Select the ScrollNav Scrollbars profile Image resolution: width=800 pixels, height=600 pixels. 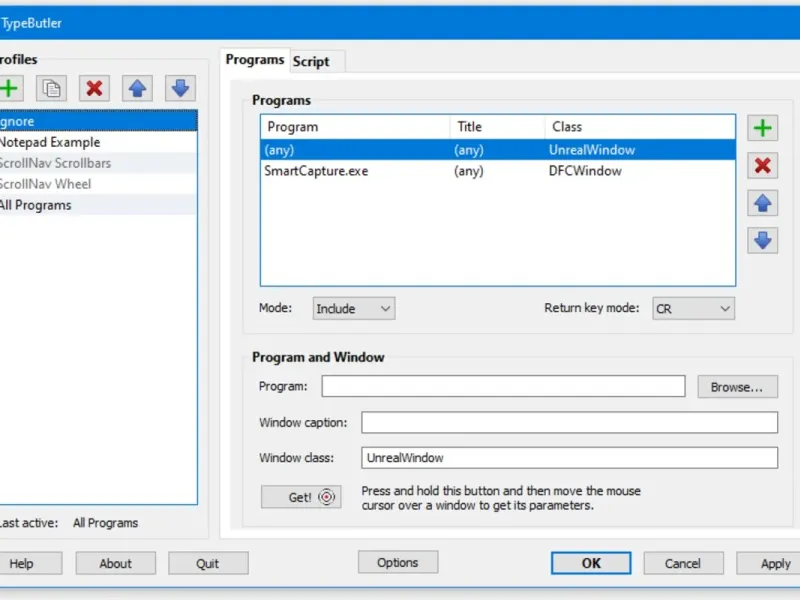point(98,163)
